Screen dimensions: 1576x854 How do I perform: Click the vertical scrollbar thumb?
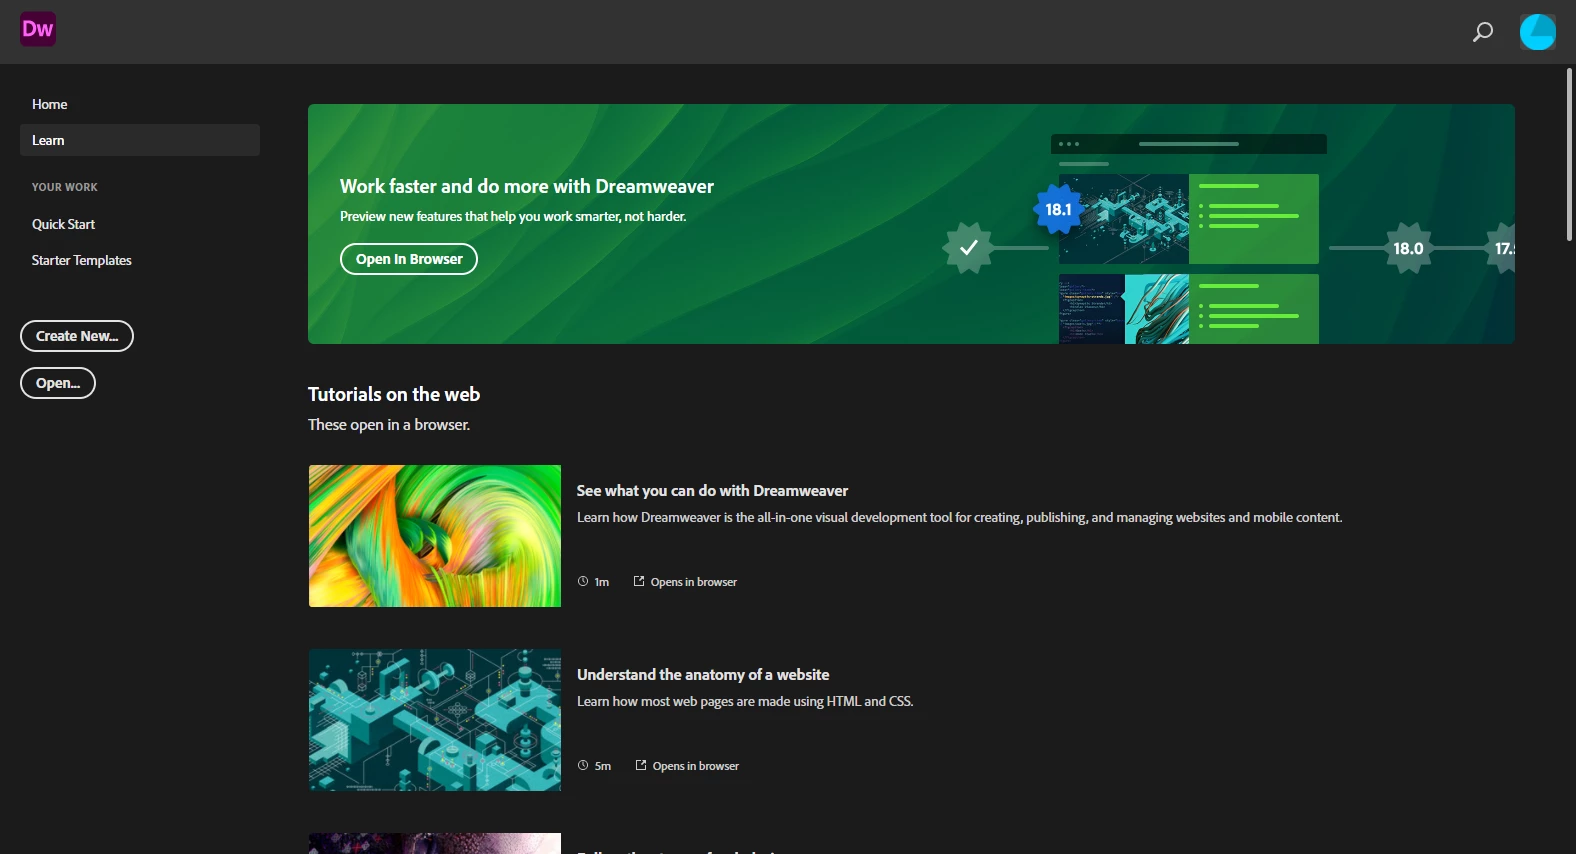(1569, 154)
